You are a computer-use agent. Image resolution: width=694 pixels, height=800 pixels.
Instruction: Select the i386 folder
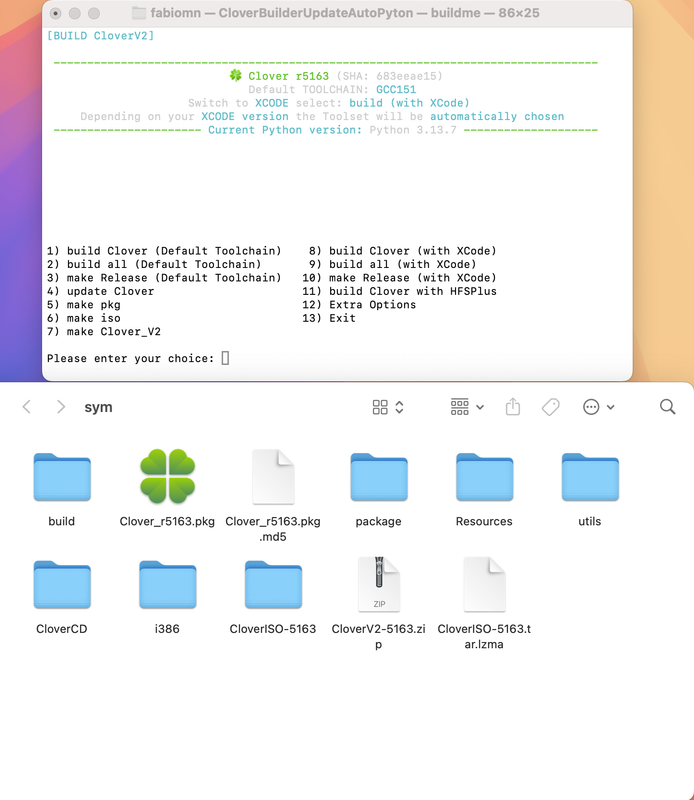(x=167, y=585)
